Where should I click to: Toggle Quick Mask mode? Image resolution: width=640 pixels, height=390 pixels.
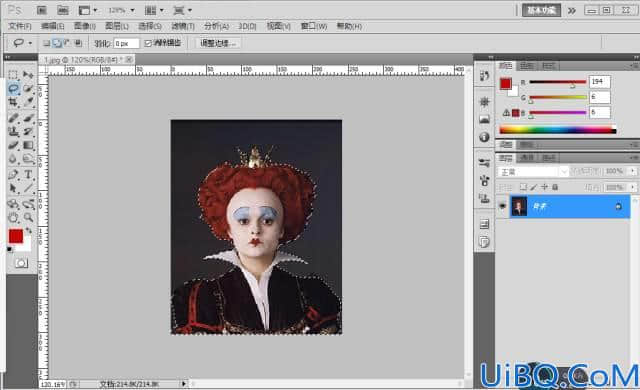pos(21,263)
